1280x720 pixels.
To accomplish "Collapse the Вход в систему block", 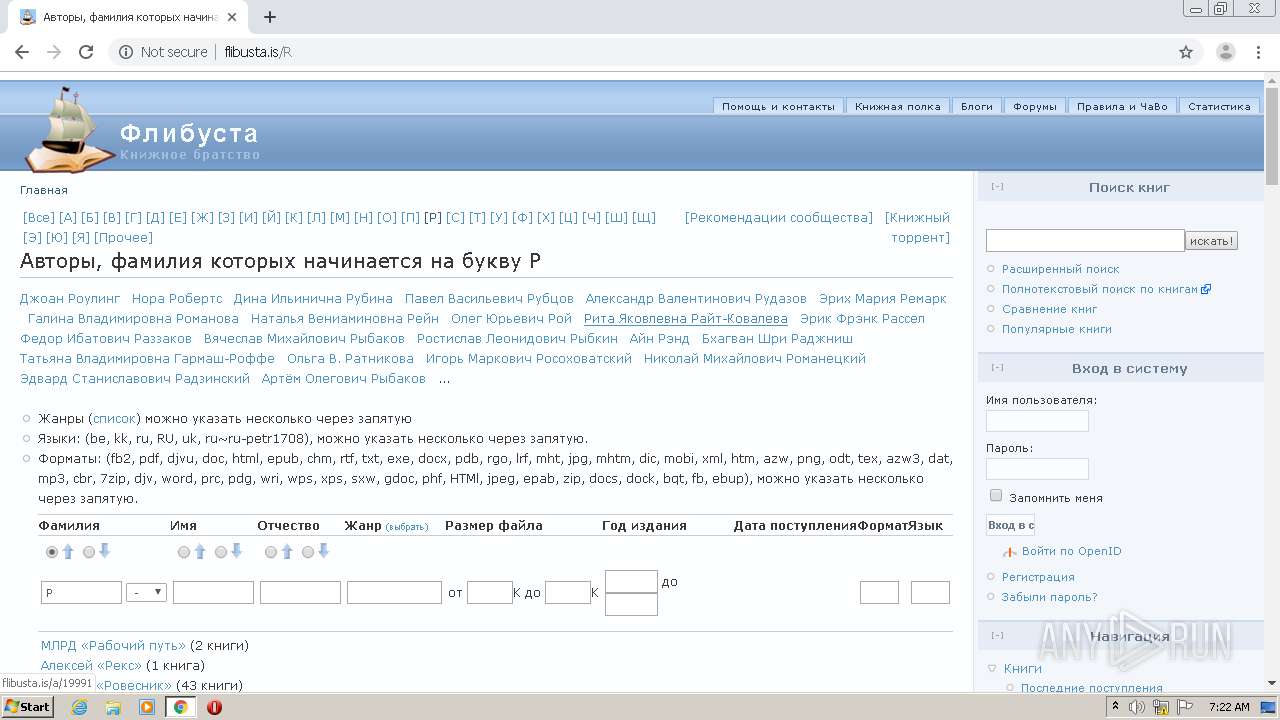I will click(997, 368).
